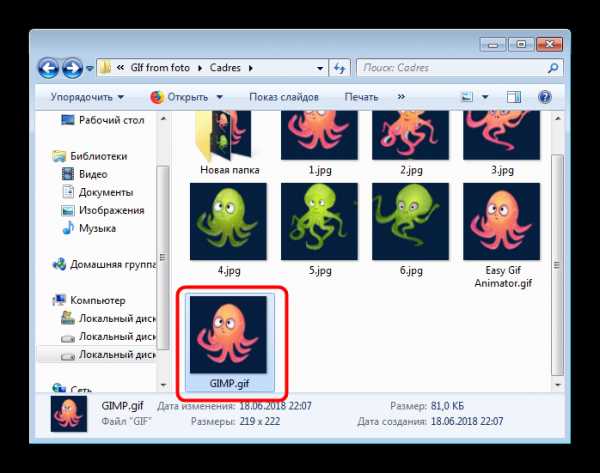Click the GIMP.gif preview in details pane
Image resolution: width=600 pixels, height=473 pixels.
point(69,414)
